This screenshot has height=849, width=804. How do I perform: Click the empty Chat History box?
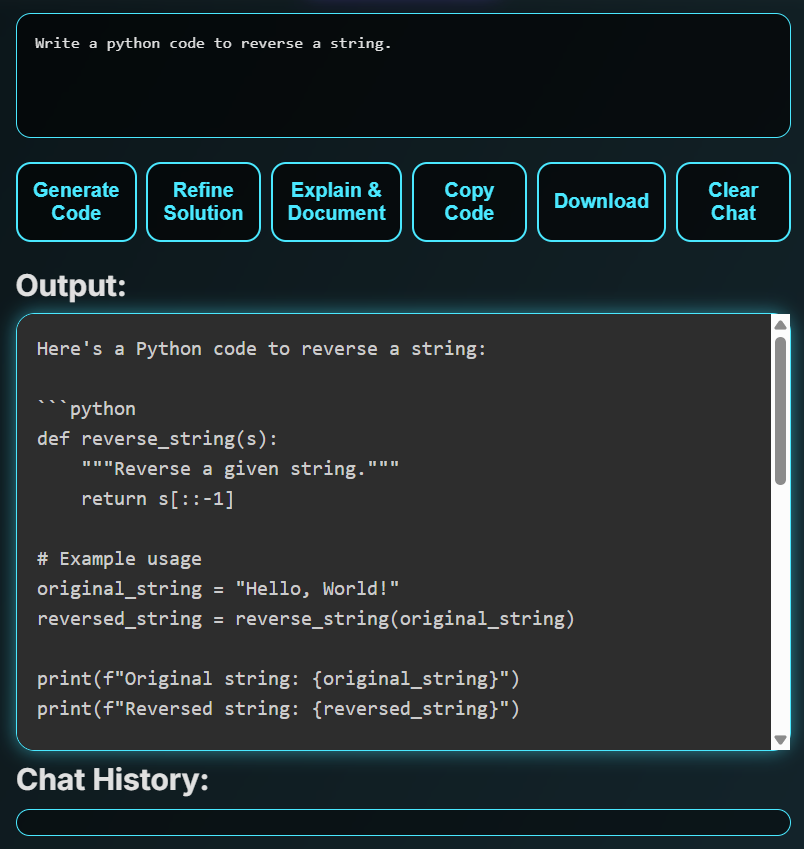(403, 822)
